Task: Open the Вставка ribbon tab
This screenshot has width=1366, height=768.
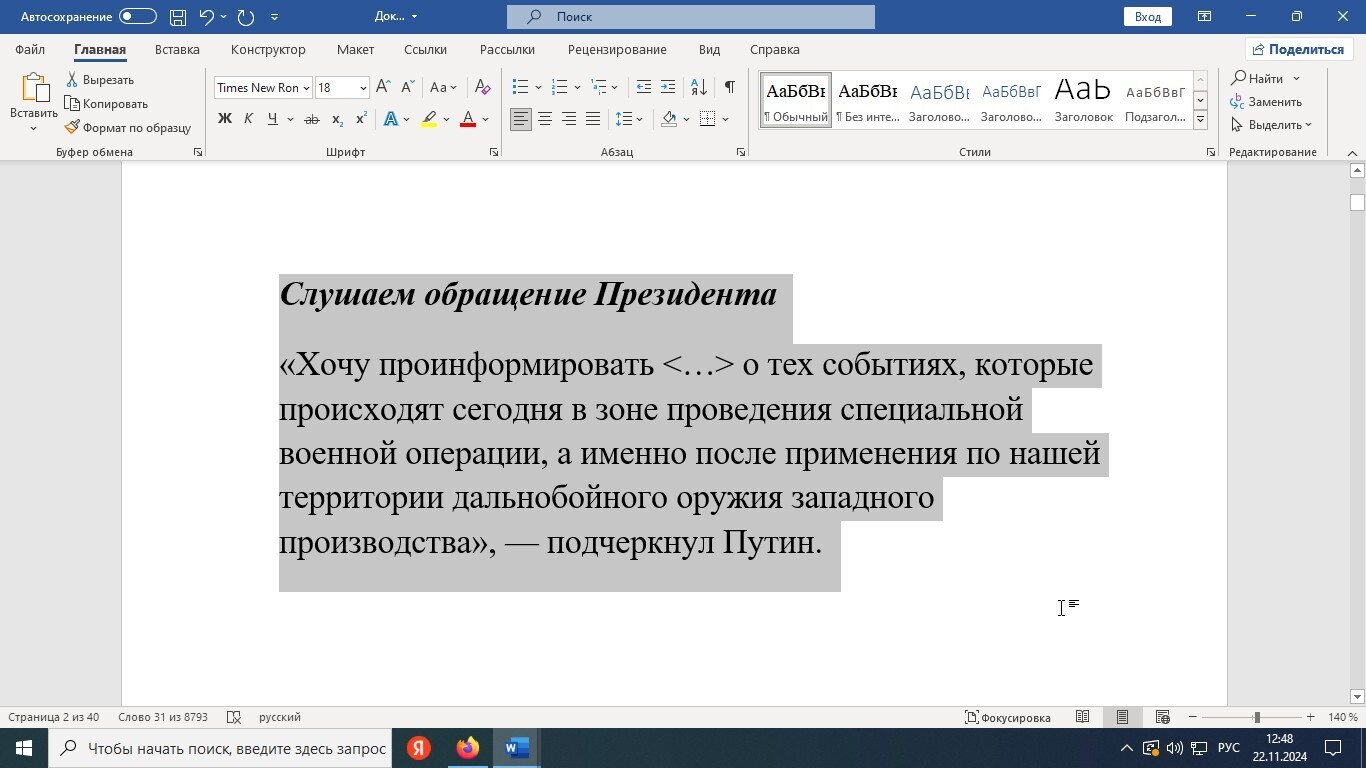Action: [x=177, y=49]
